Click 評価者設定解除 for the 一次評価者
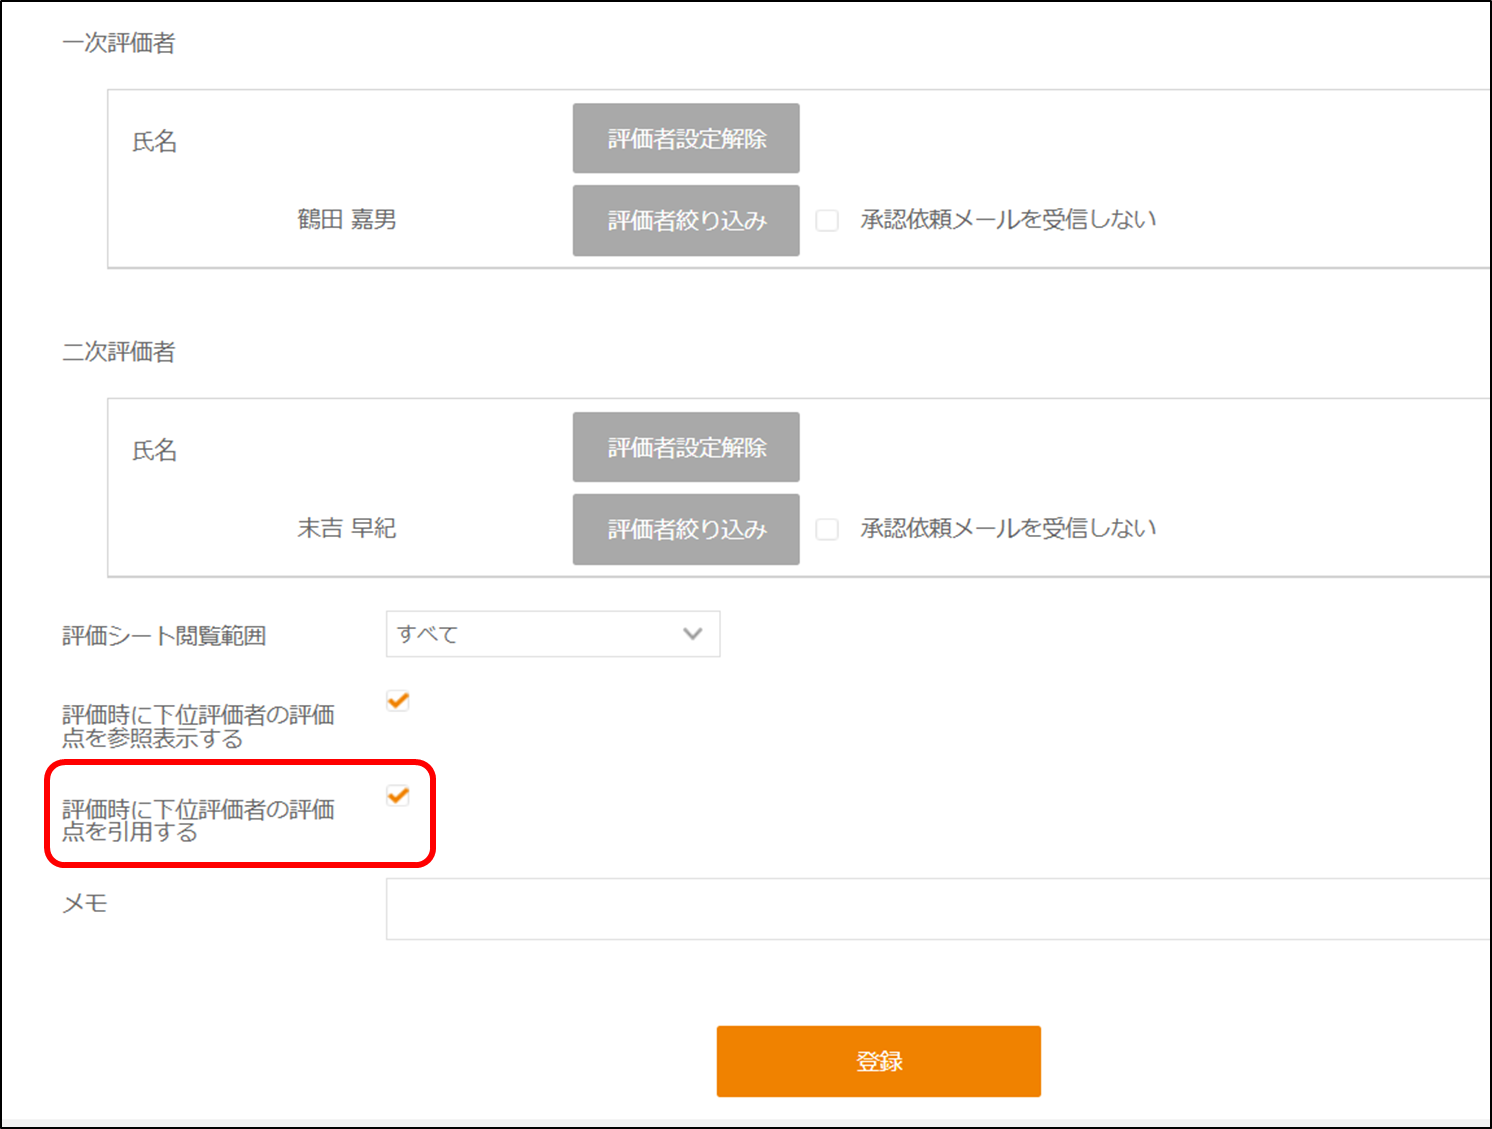The width and height of the screenshot is (1492, 1129). [686, 139]
